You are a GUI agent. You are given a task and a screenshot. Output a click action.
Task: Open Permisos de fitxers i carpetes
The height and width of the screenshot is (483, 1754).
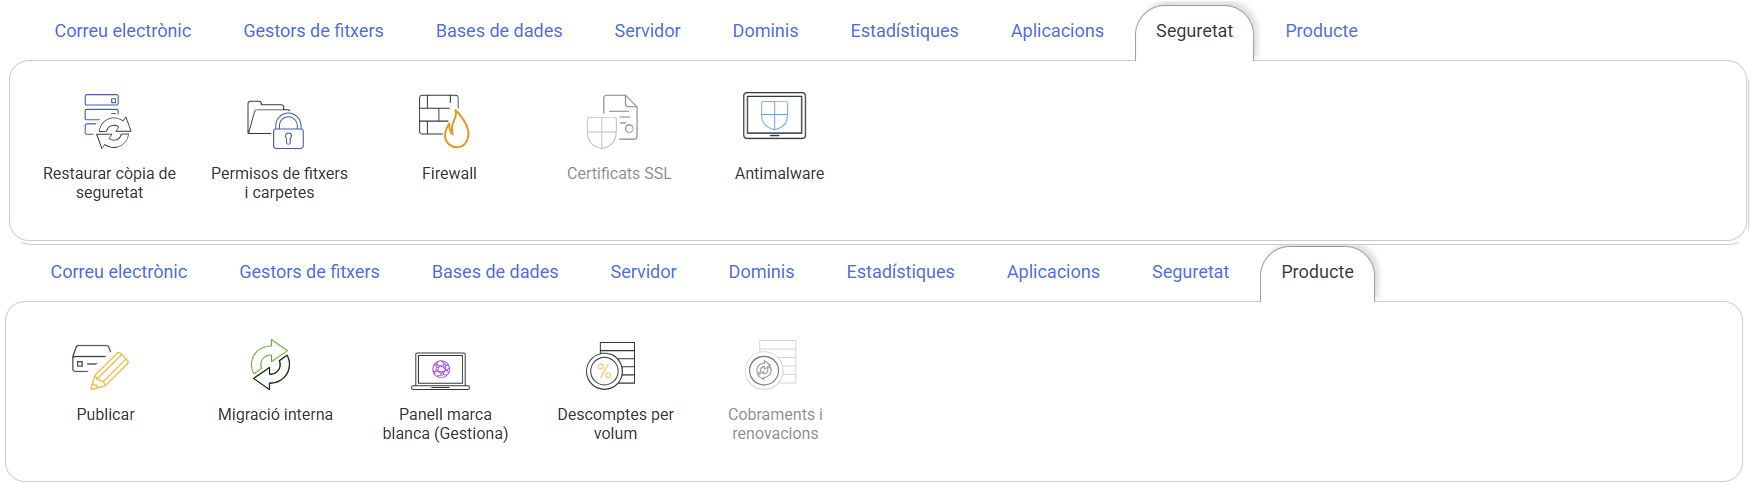(x=278, y=124)
